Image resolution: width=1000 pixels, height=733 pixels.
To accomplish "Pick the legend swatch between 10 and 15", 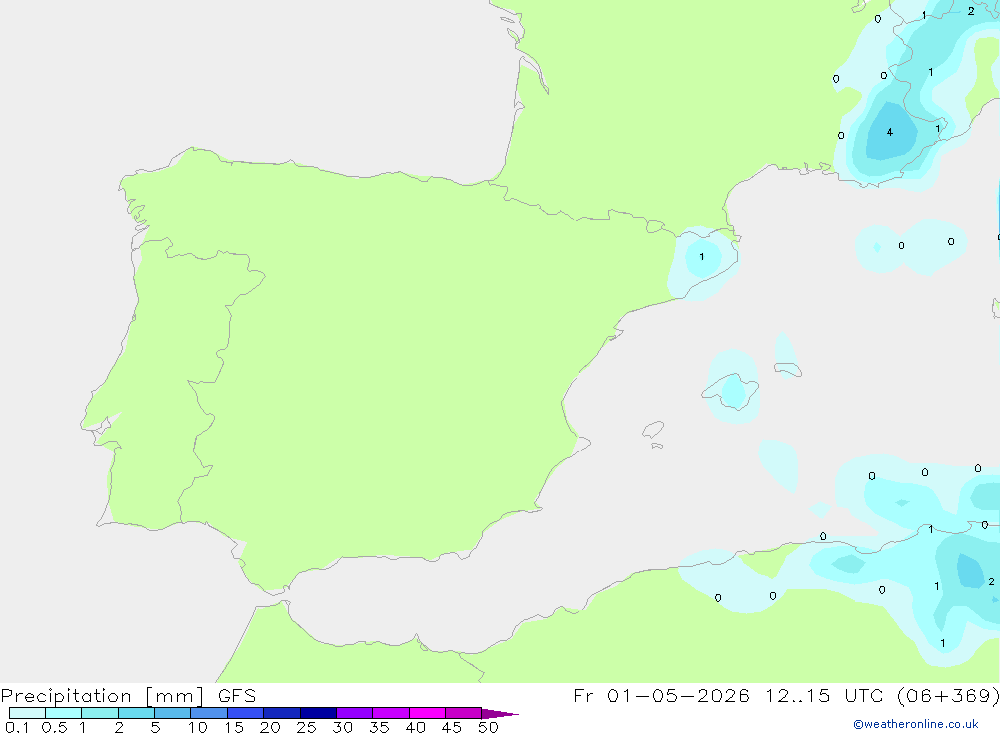I will click(x=209, y=713).
